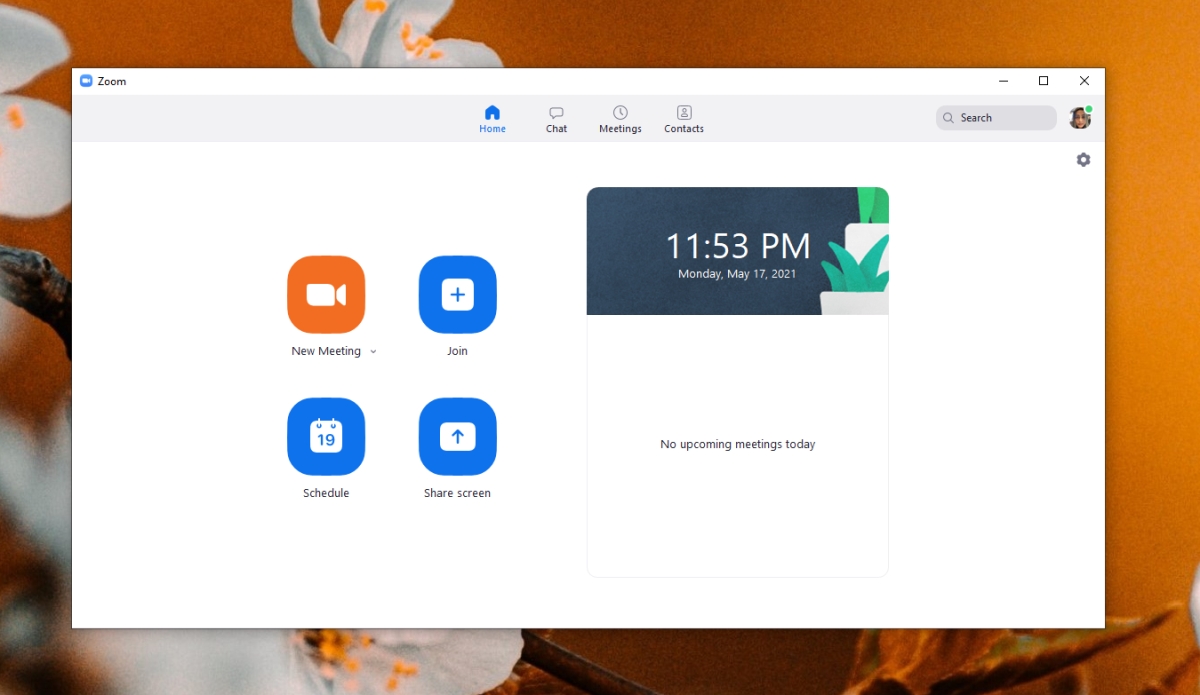1200x695 pixels.
Task: Switch to the Home tab
Action: coord(492,118)
